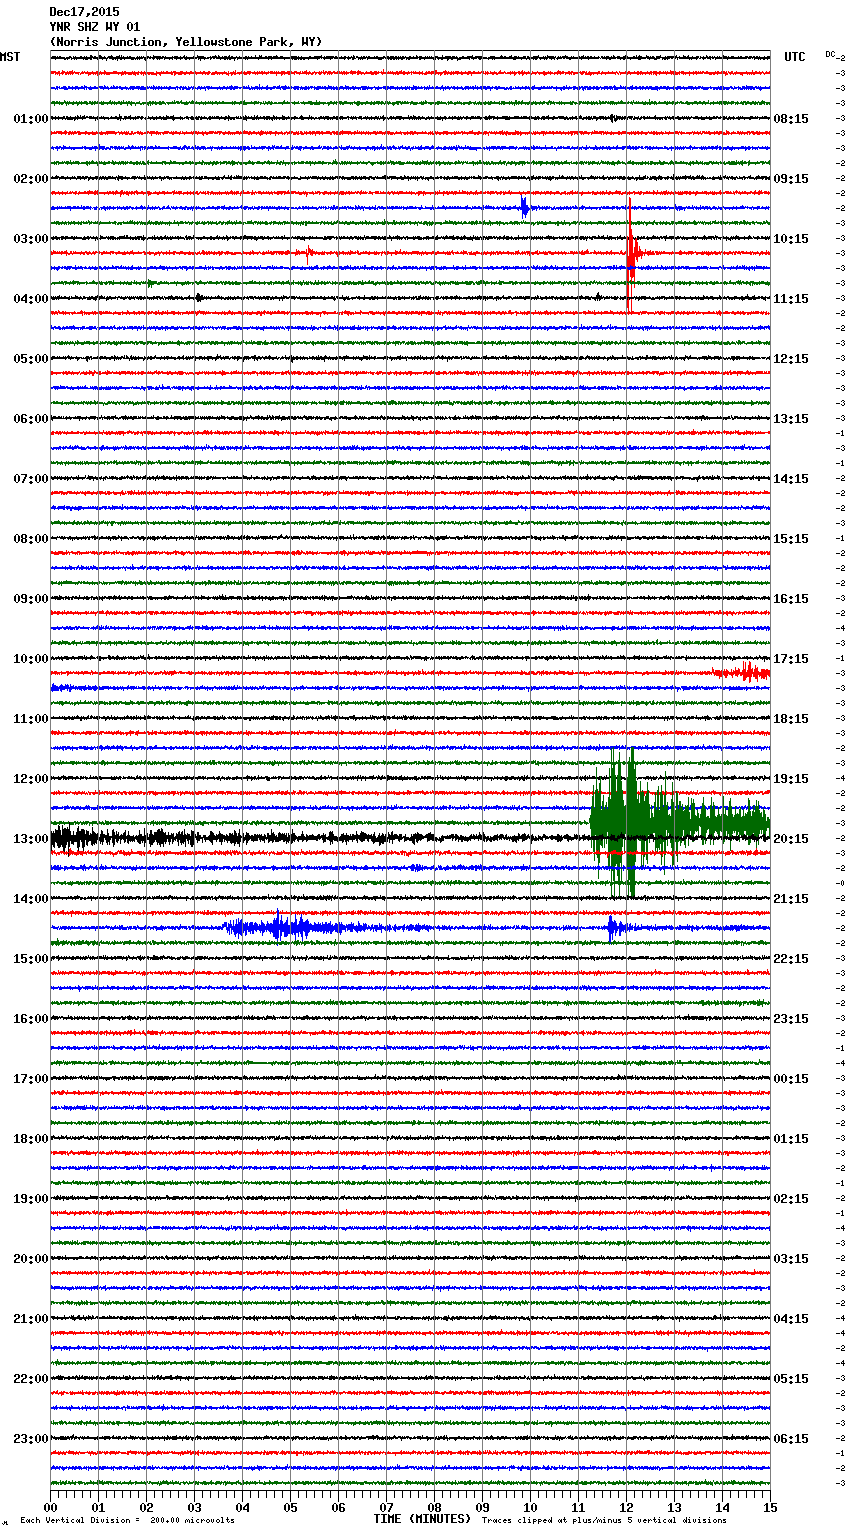Pick the 06:00 MST hour label
The width and height of the screenshot is (850, 1534).
coord(31,419)
